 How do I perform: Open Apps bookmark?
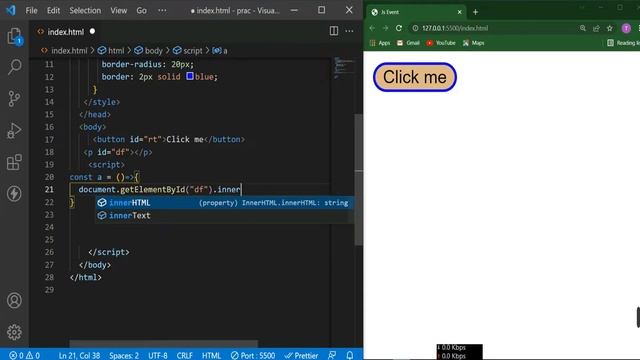380,43
